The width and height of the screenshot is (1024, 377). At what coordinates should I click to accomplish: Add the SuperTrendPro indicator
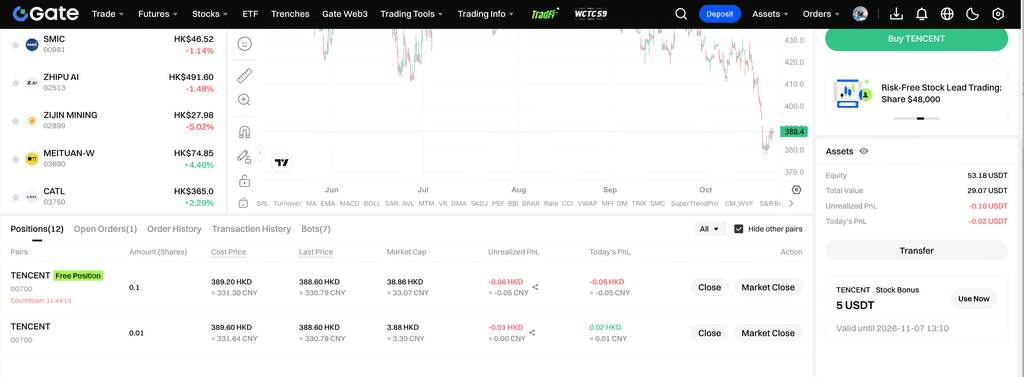(694, 203)
